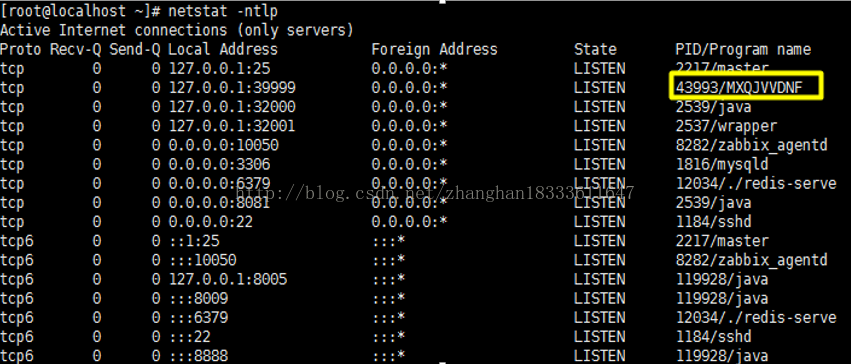Click 'tcp' protocol on the 0.0.0.0:22 row
The width and height of the screenshot is (851, 364).
coord(12,221)
